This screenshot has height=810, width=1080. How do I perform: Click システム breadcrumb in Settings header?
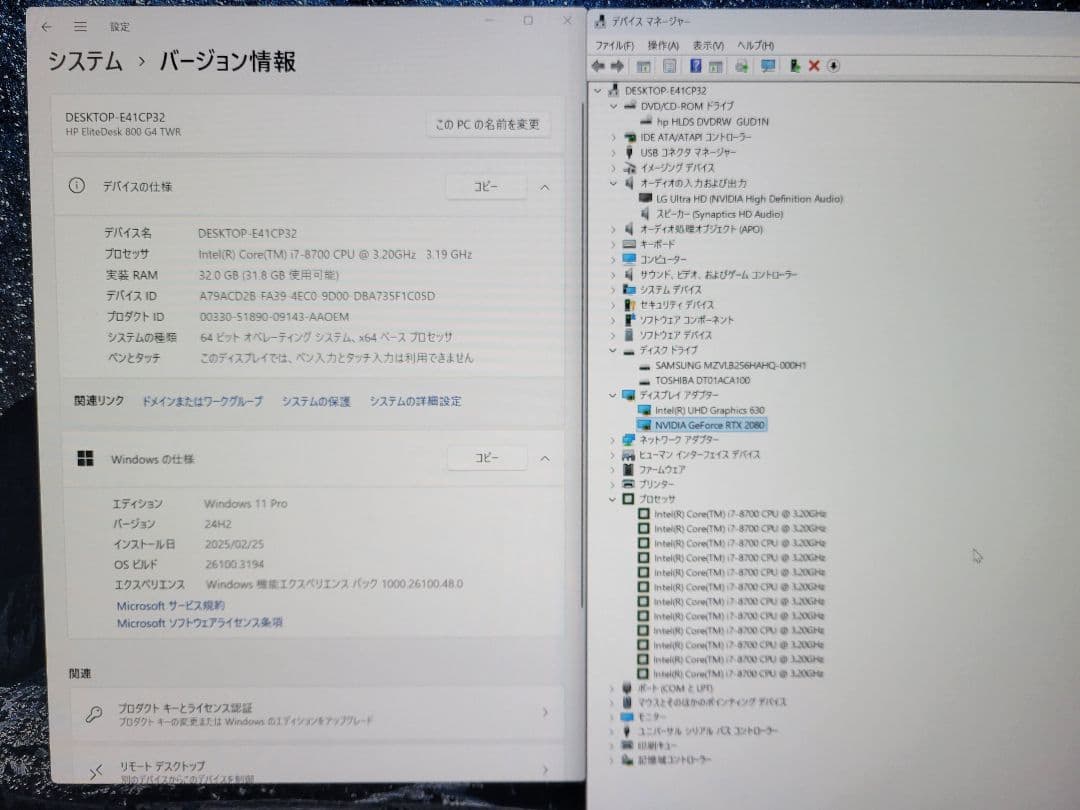(85, 62)
